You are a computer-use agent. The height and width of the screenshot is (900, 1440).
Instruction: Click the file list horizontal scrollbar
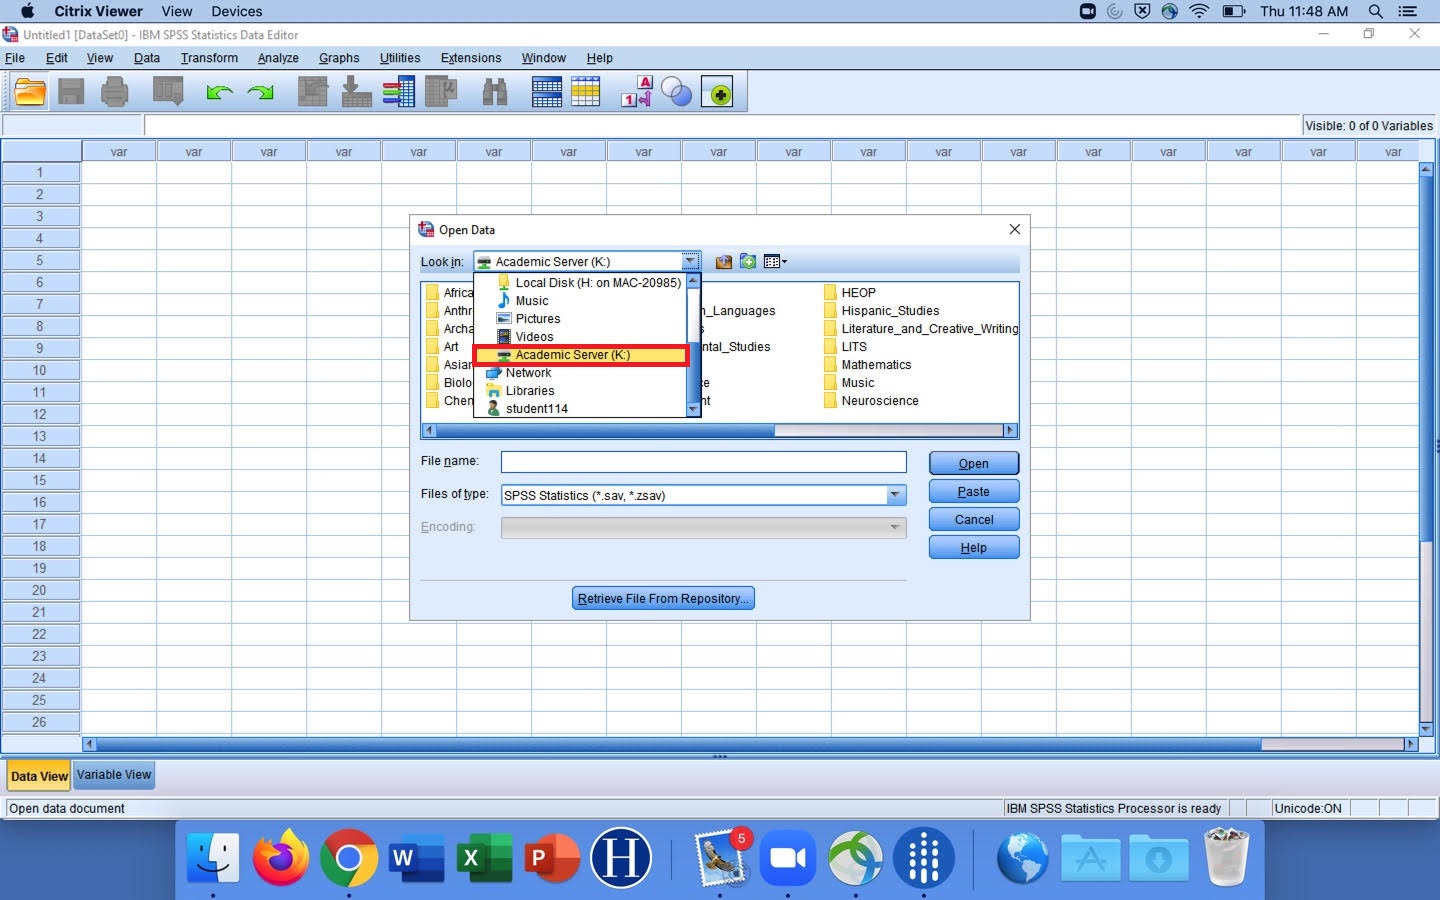click(x=719, y=431)
